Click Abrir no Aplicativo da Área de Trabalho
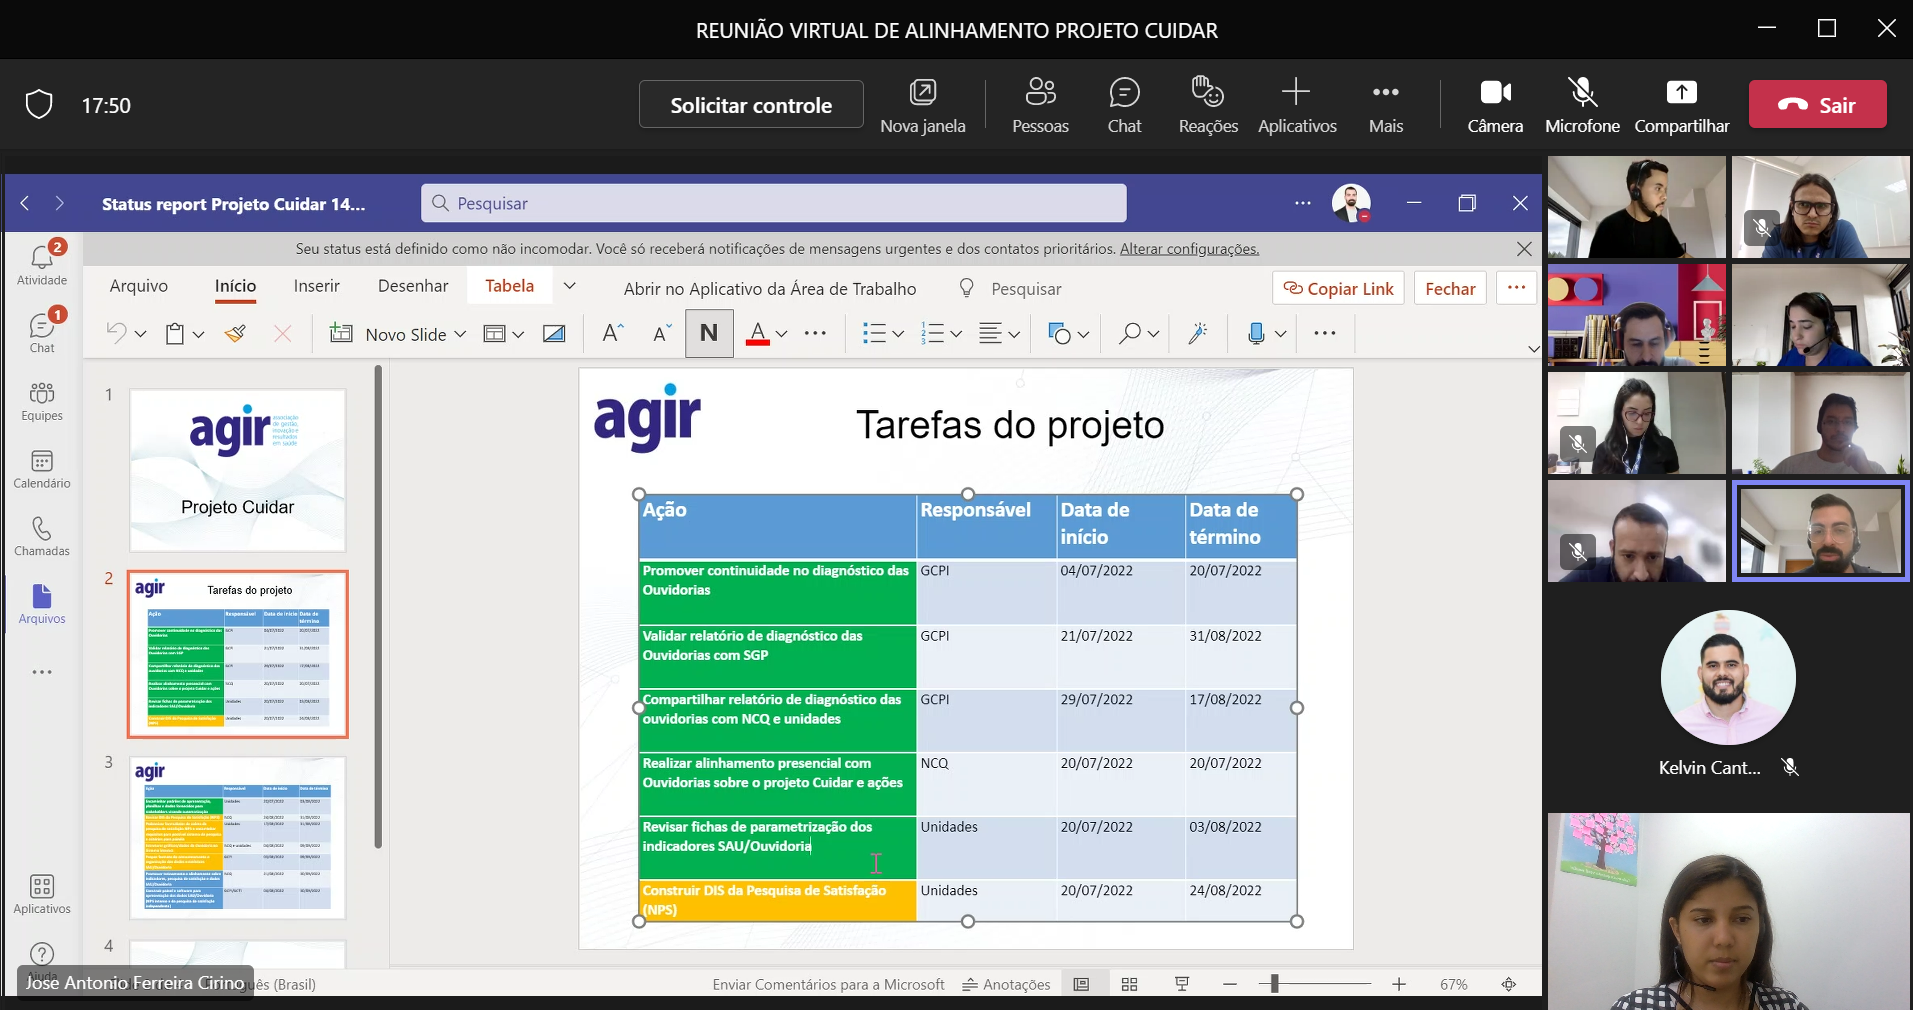Screen dimensions: 1913x1010 pos(770,289)
